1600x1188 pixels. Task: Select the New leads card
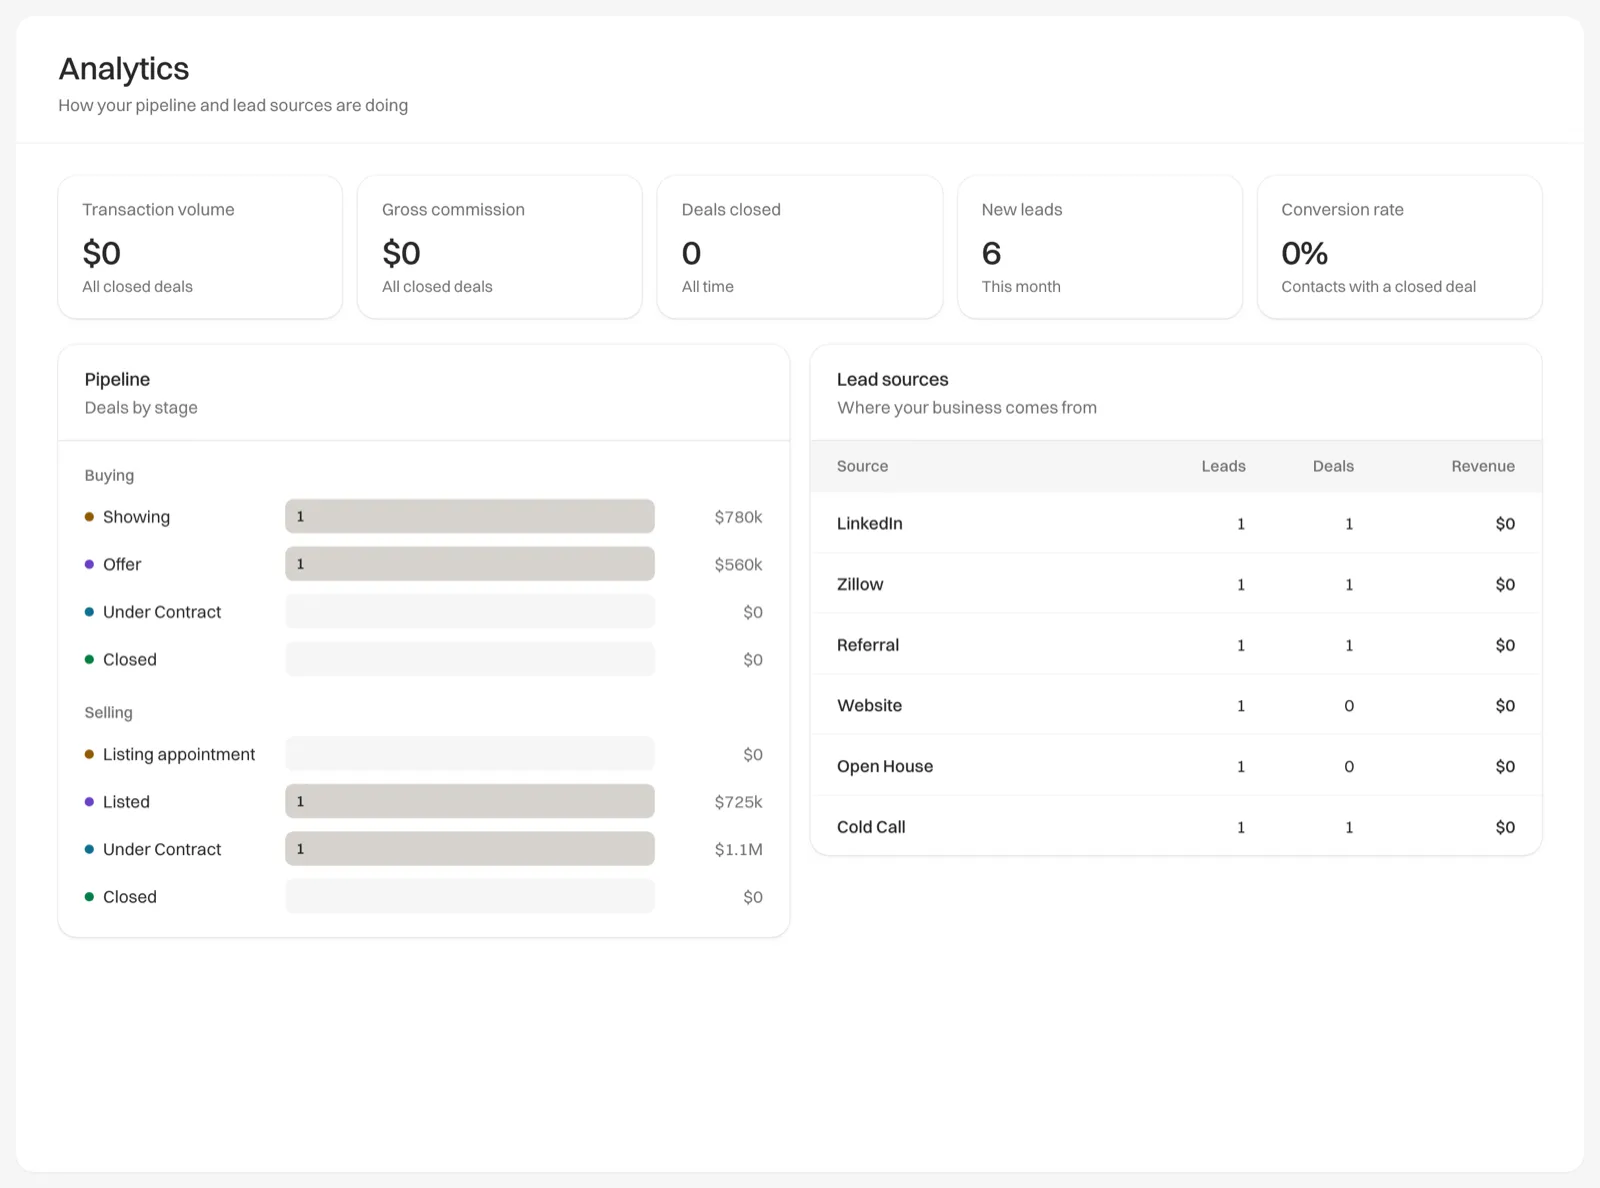(1100, 247)
